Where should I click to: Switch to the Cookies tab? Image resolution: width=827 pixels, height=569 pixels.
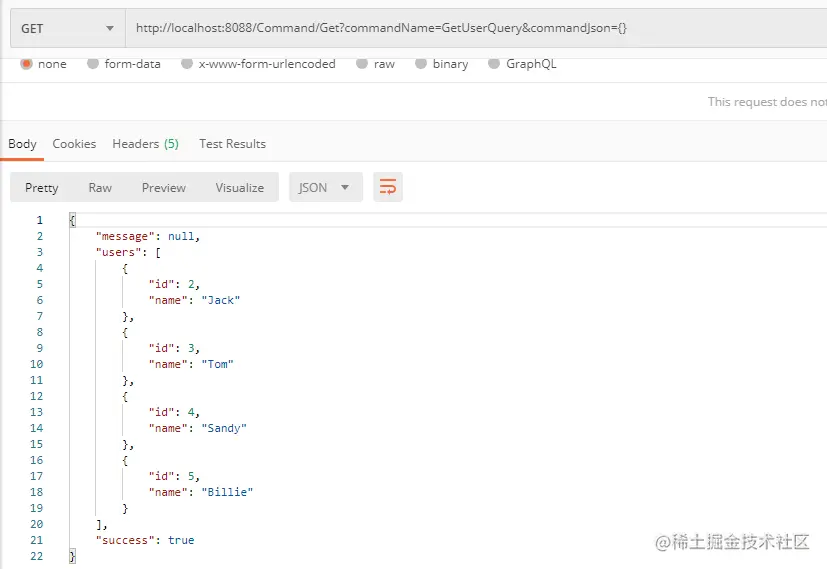click(74, 144)
